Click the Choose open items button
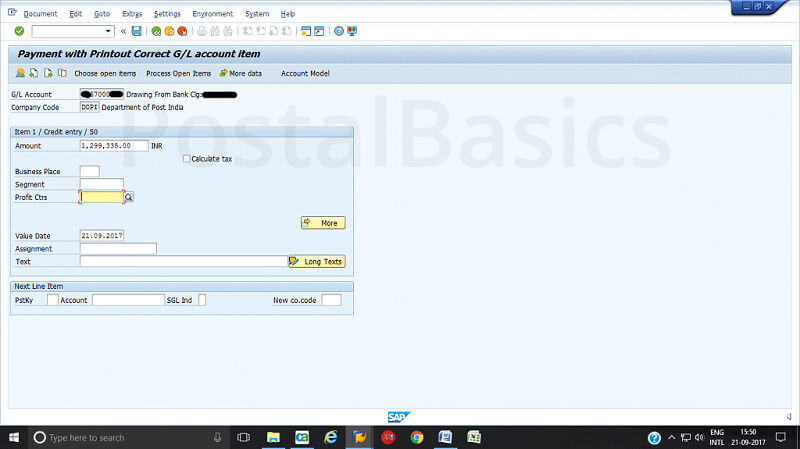This screenshot has height=449, width=800. tap(105, 73)
